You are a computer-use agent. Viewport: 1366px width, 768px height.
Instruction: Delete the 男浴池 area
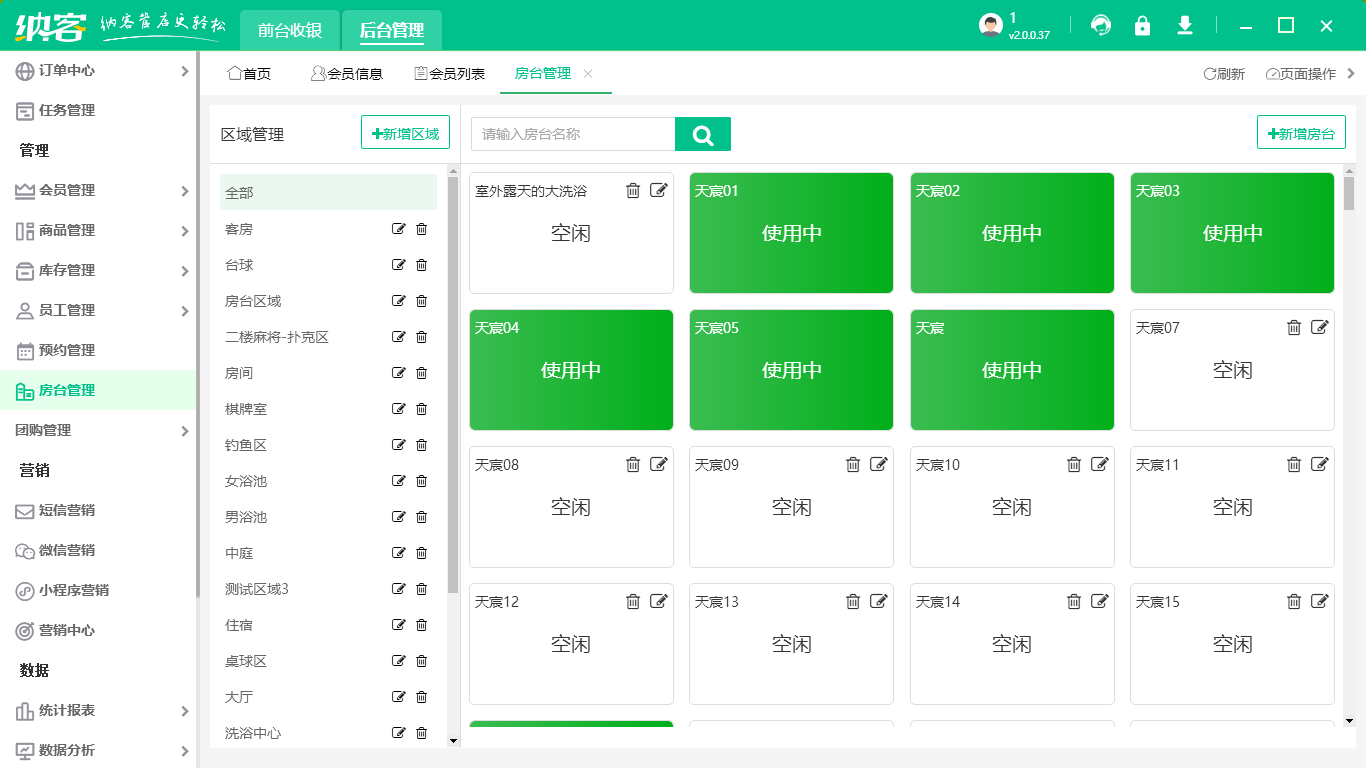pyautogui.click(x=421, y=517)
